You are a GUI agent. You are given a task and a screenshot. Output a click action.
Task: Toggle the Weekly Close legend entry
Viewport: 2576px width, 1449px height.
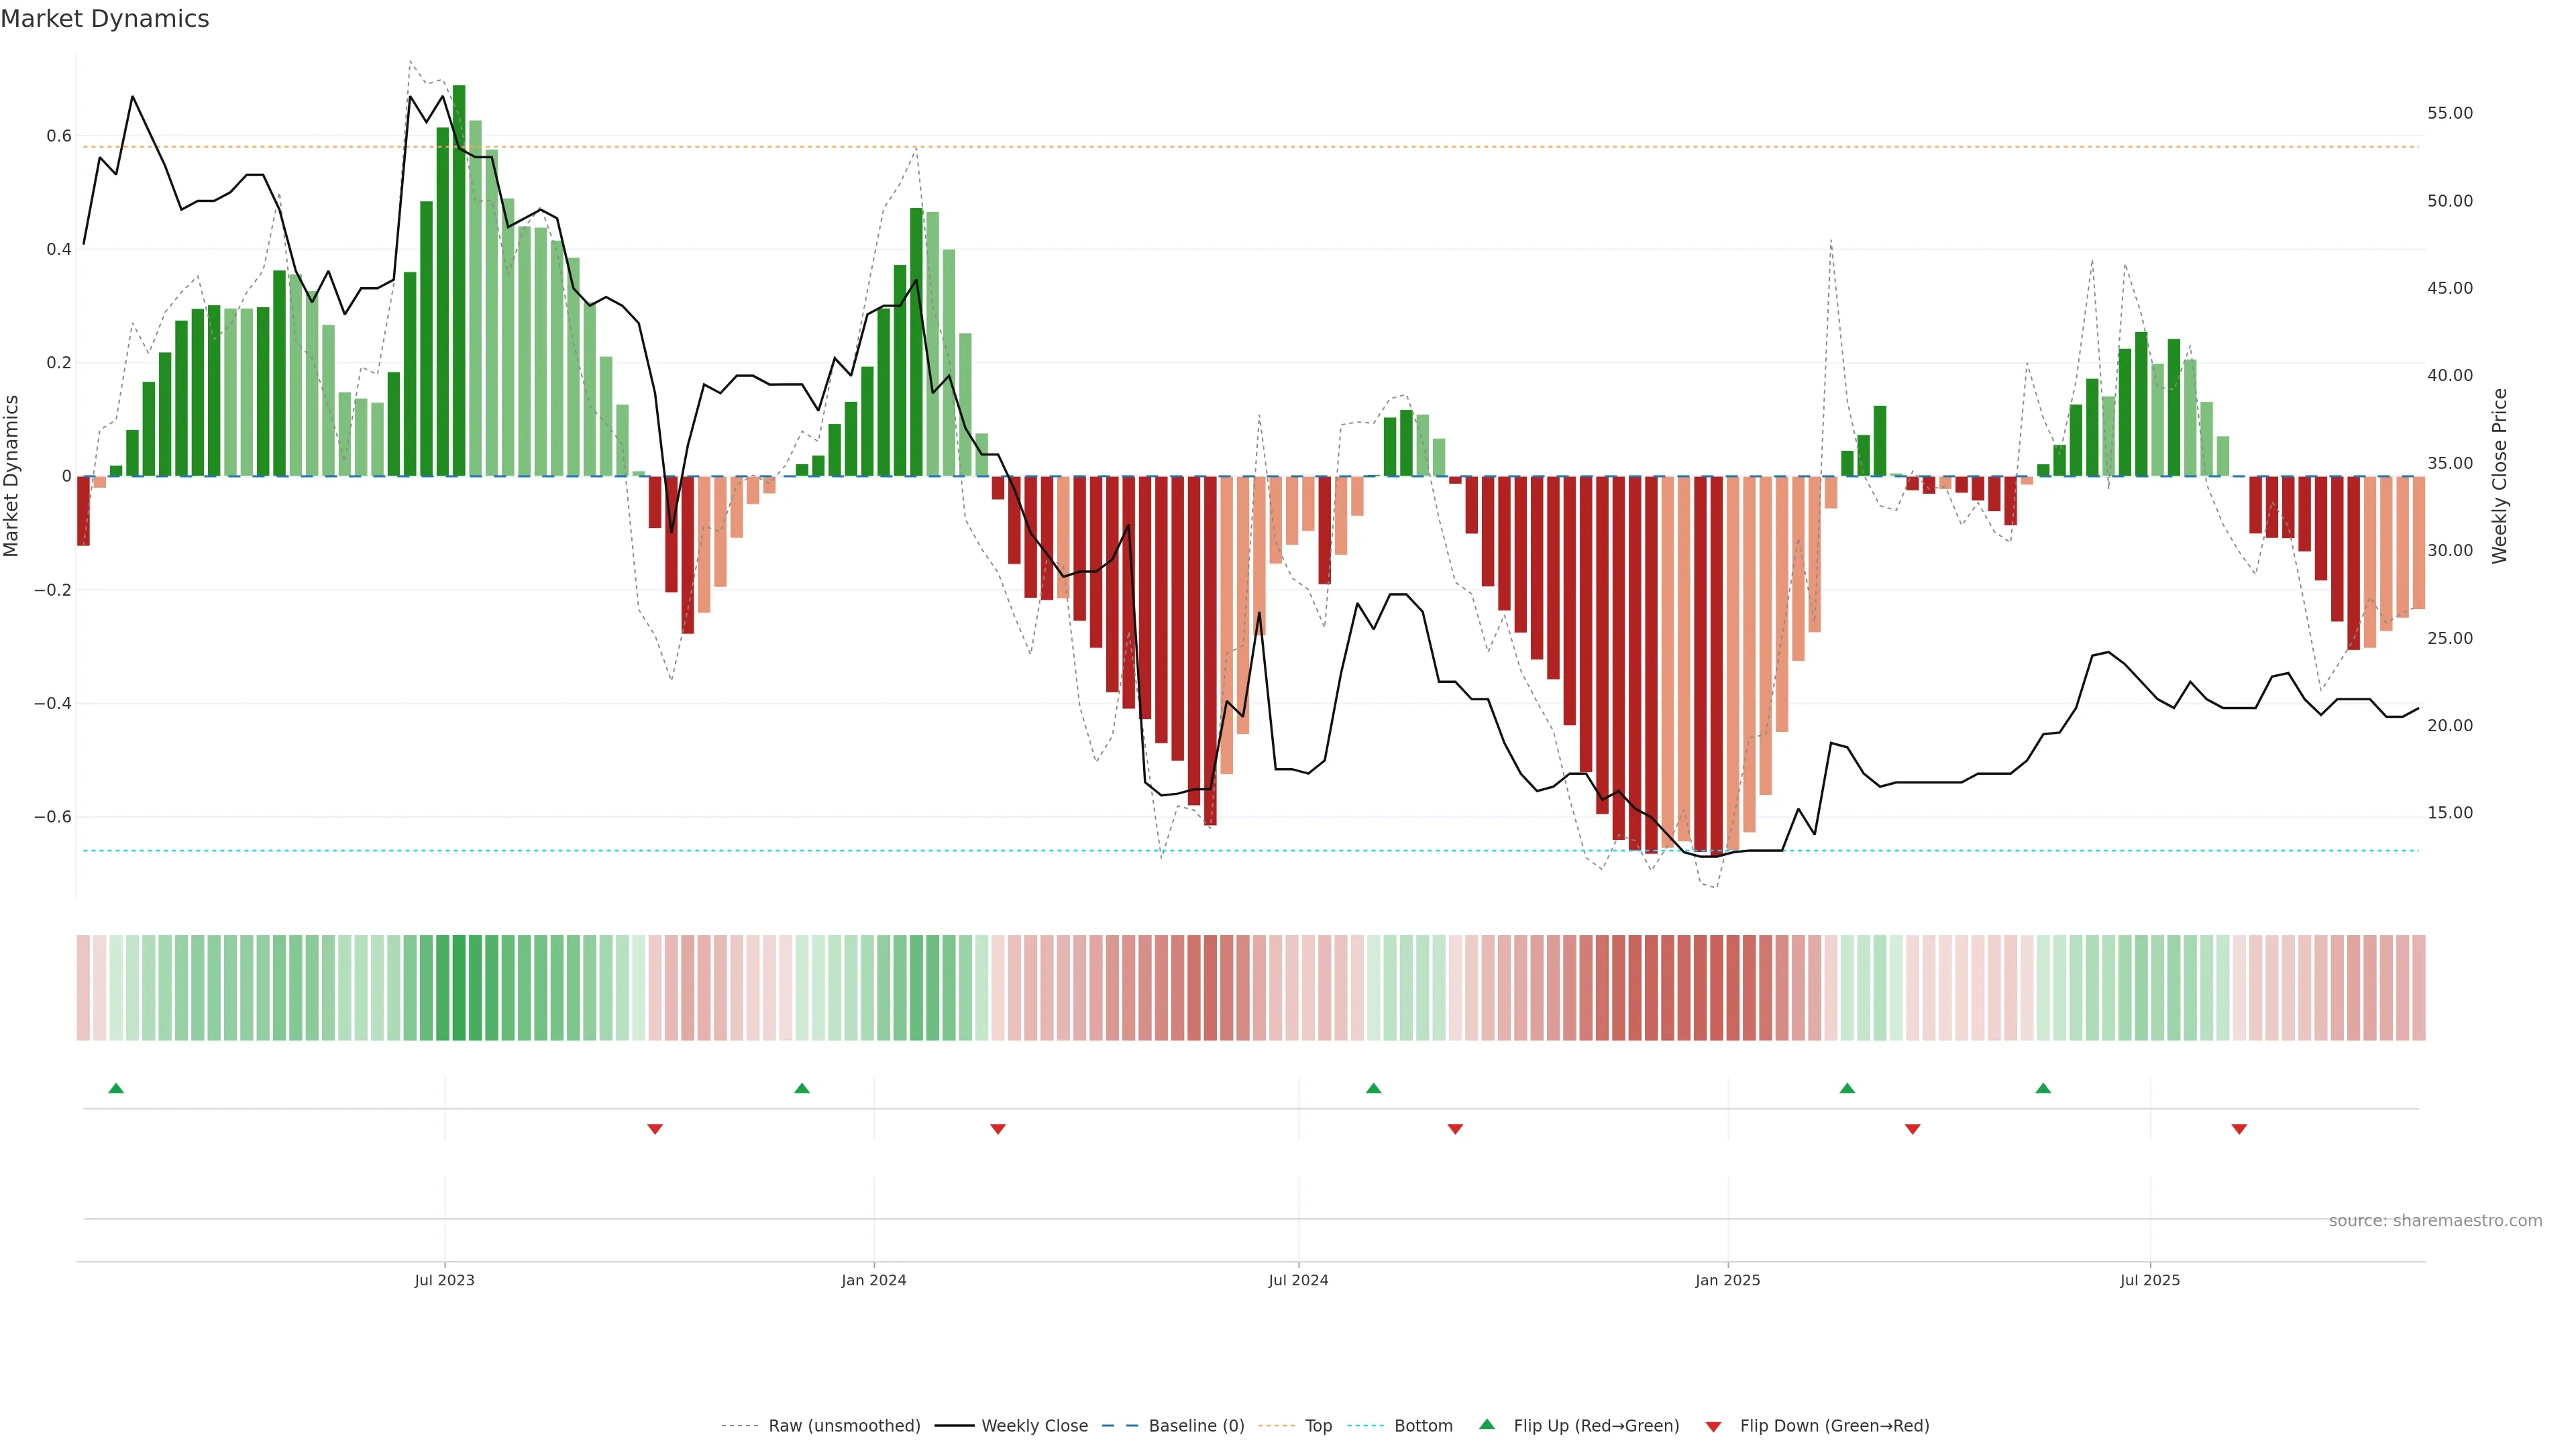pyautogui.click(x=1034, y=1426)
